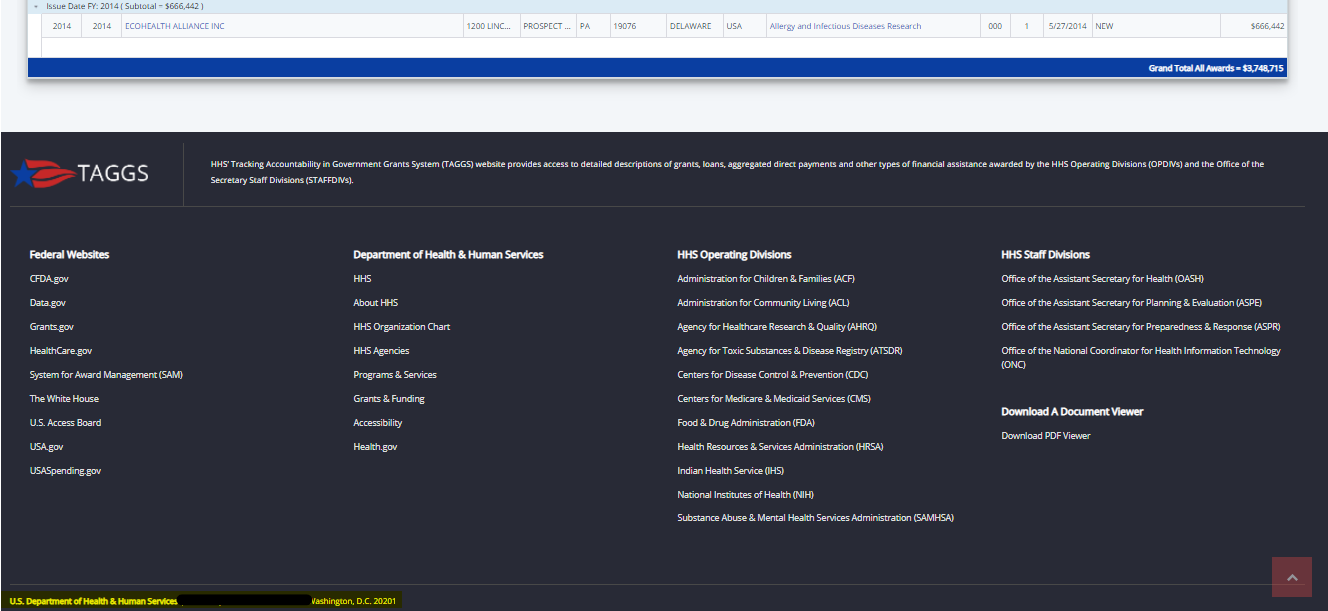The height and width of the screenshot is (611, 1328).
Task: Open Office of Assistant Secretary for Health (OASH)
Action: click(x=1103, y=279)
